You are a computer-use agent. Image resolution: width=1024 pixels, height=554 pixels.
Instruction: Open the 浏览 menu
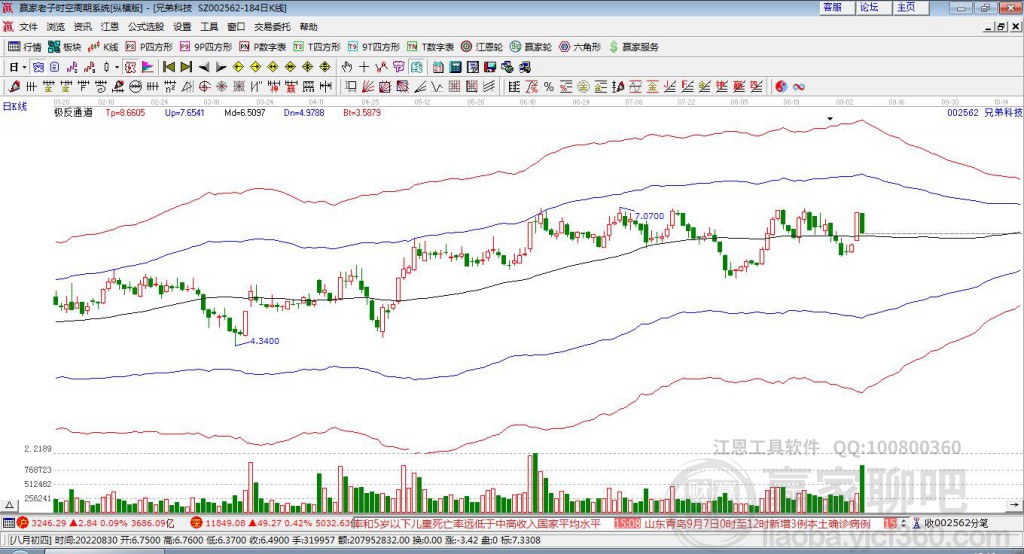56,27
